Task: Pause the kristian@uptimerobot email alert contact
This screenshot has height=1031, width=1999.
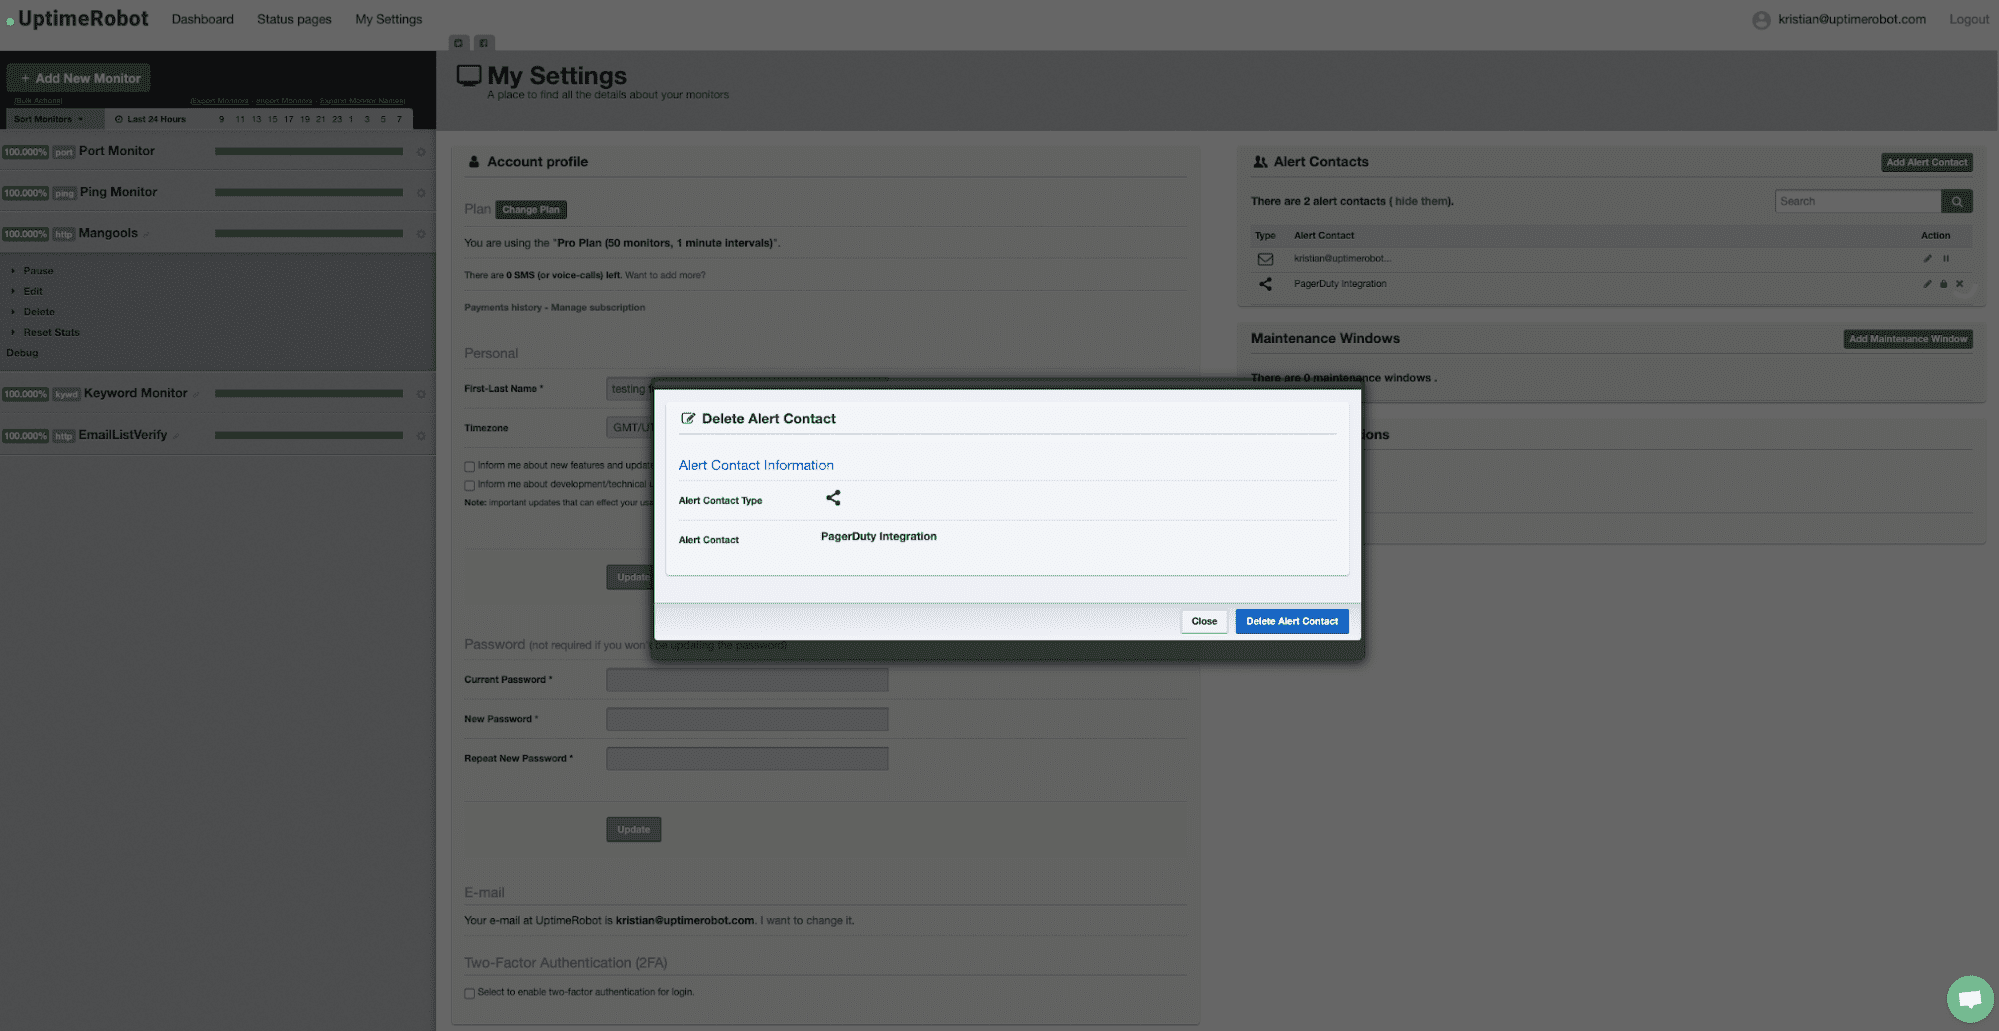Action: [1947, 258]
